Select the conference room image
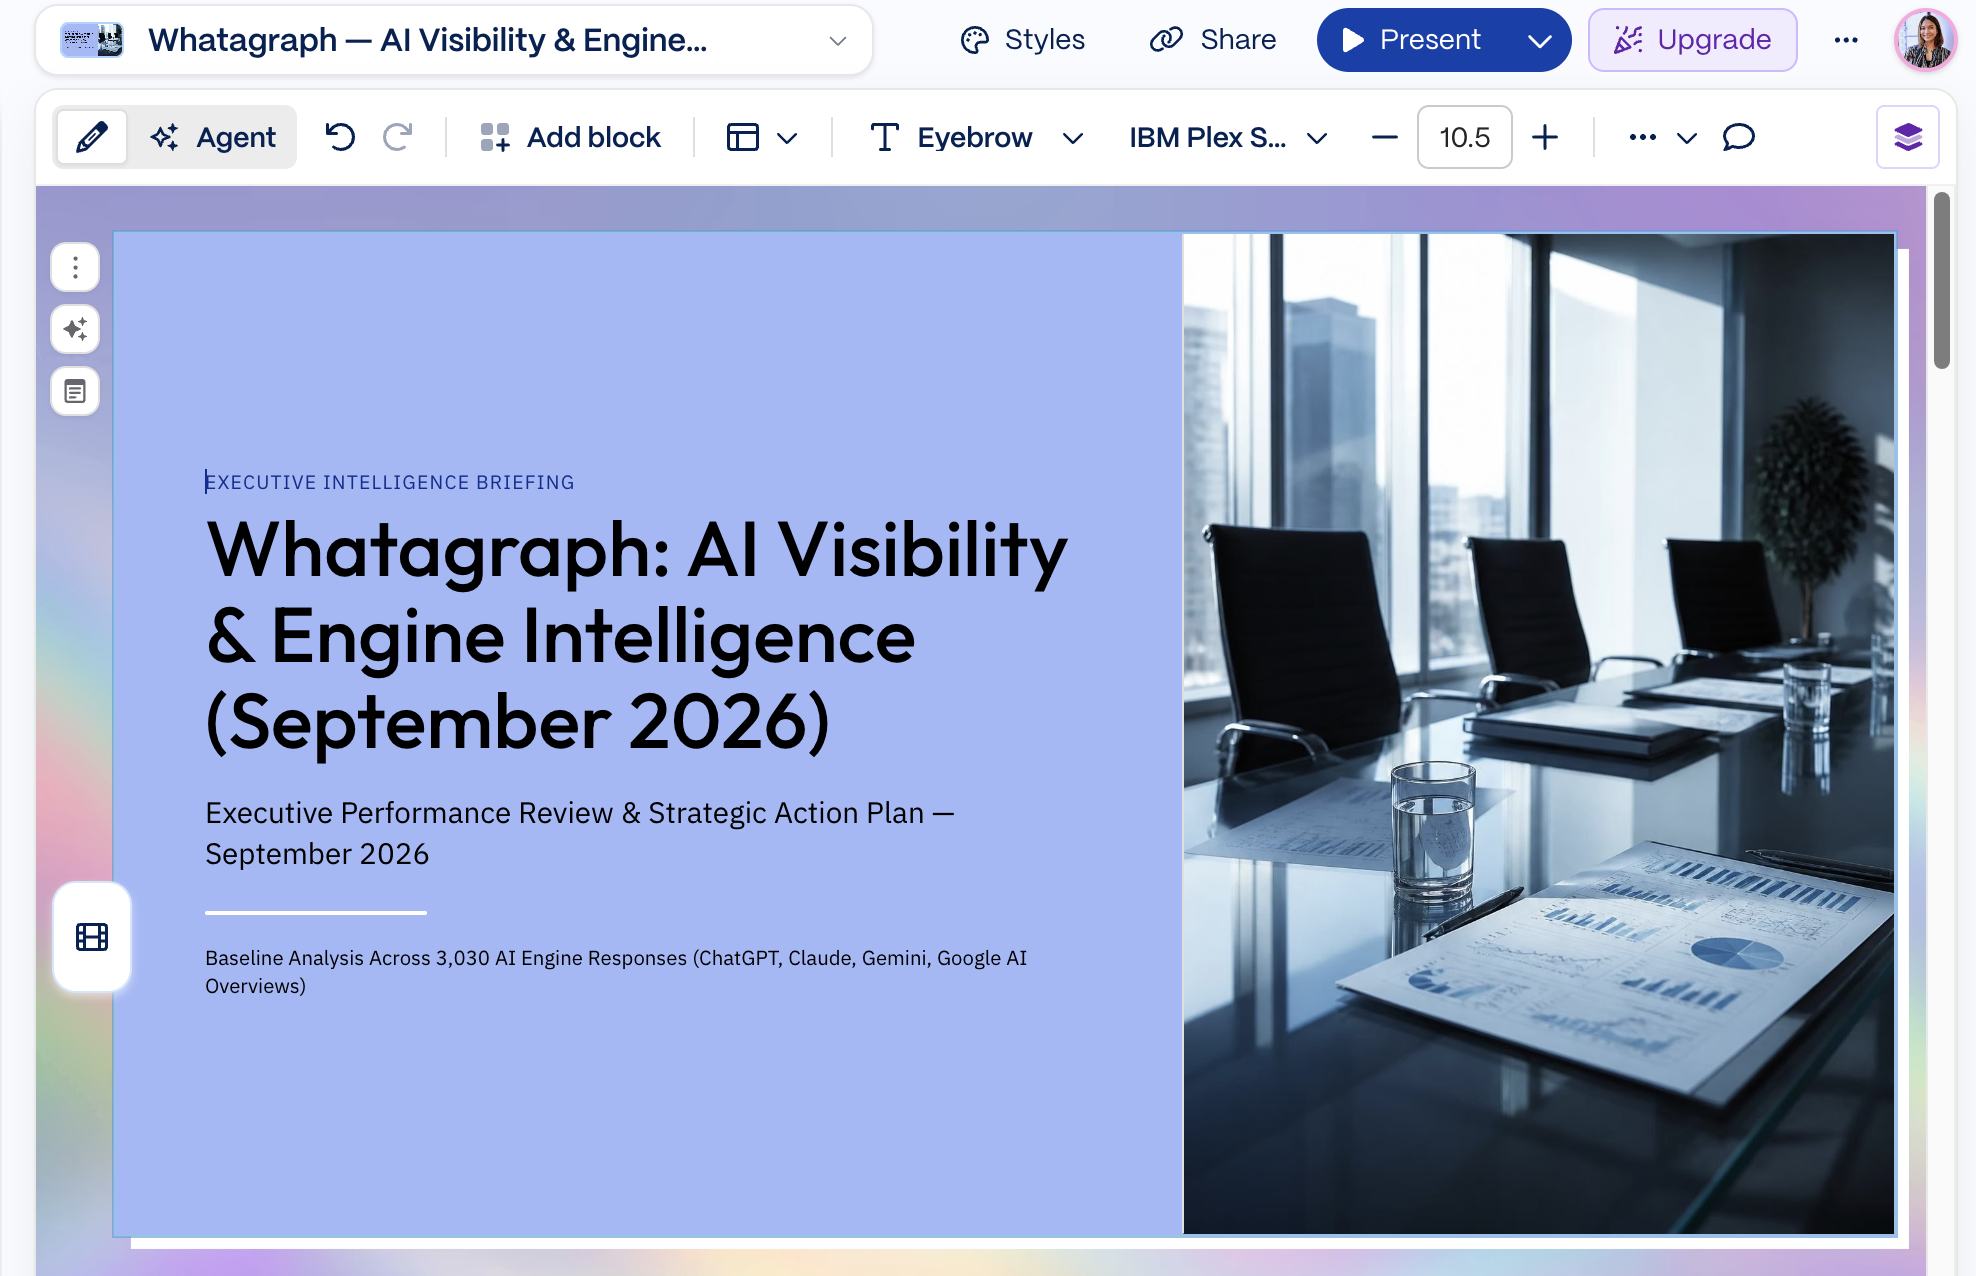This screenshot has width=1976, height=1276. coord(1539,733)
